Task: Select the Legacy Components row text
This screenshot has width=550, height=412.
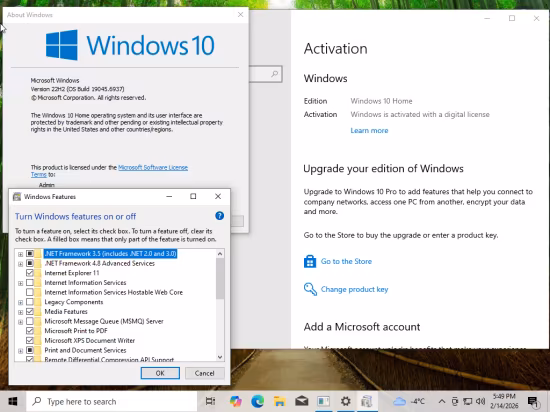Action: (74, 302)
